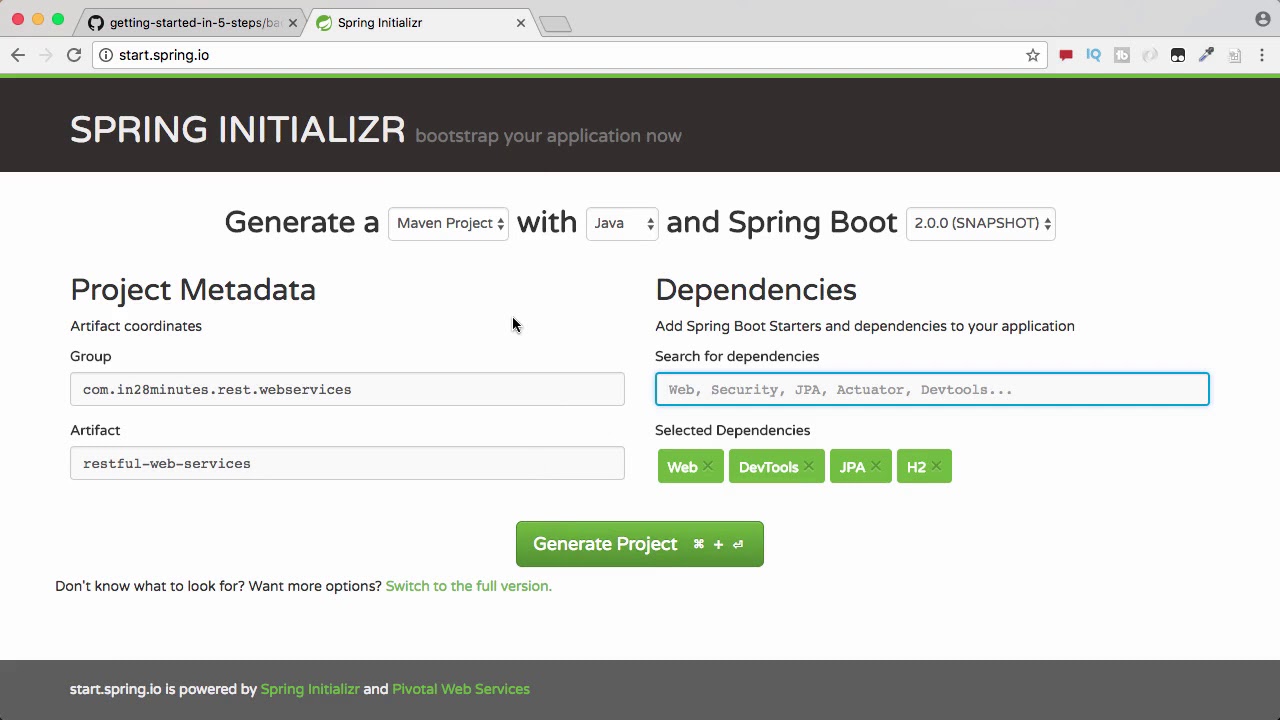Screen dimensions: 1280x720
Task: Remove the DevTools dependency with its X
Action: tap(809, 466)
